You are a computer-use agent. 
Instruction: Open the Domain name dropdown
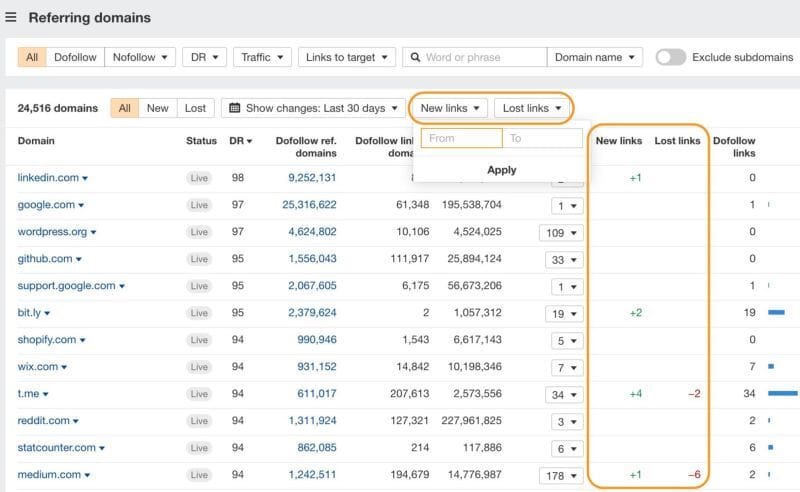point(594,57)
